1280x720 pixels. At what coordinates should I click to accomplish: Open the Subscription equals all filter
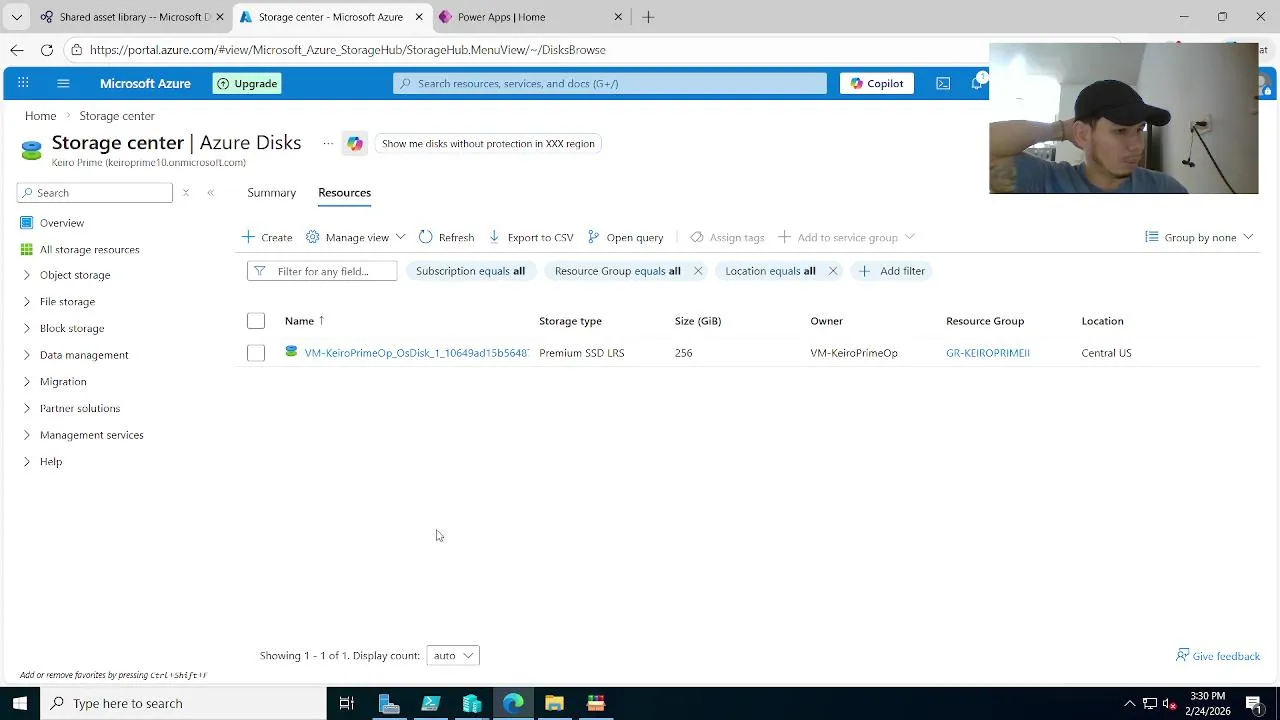[470, 271]
